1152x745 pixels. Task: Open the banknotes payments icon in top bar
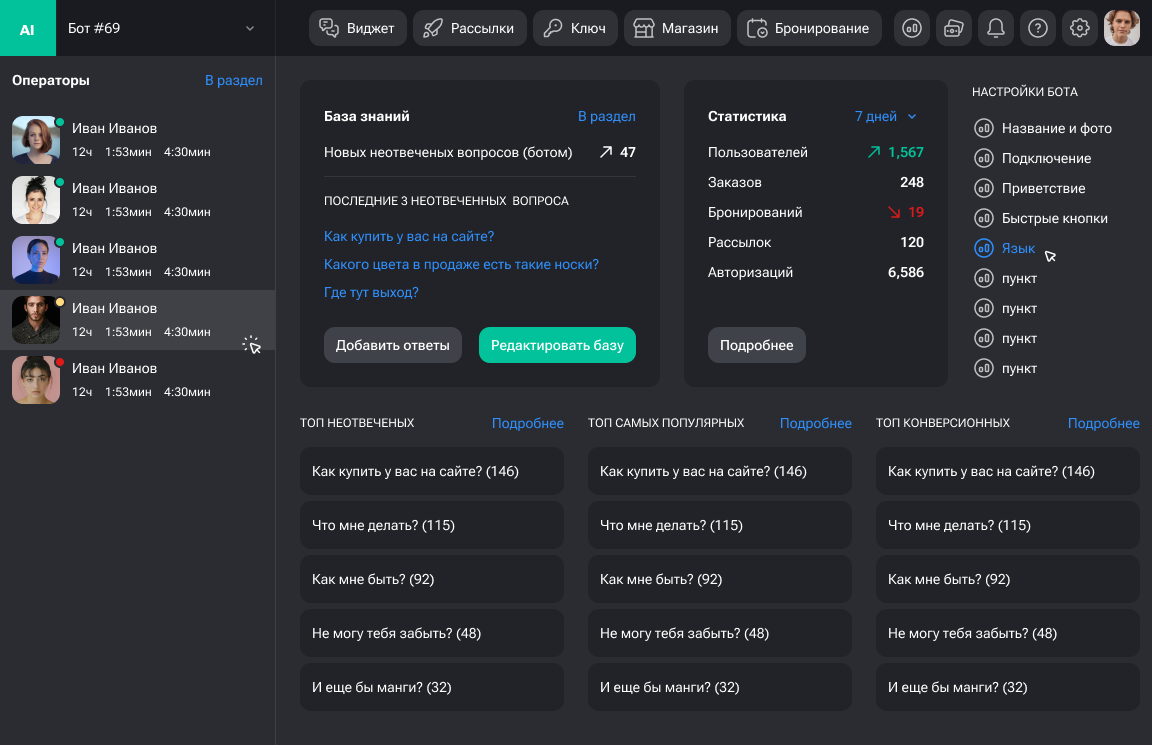pyautogui.click(x=954, y=28)
